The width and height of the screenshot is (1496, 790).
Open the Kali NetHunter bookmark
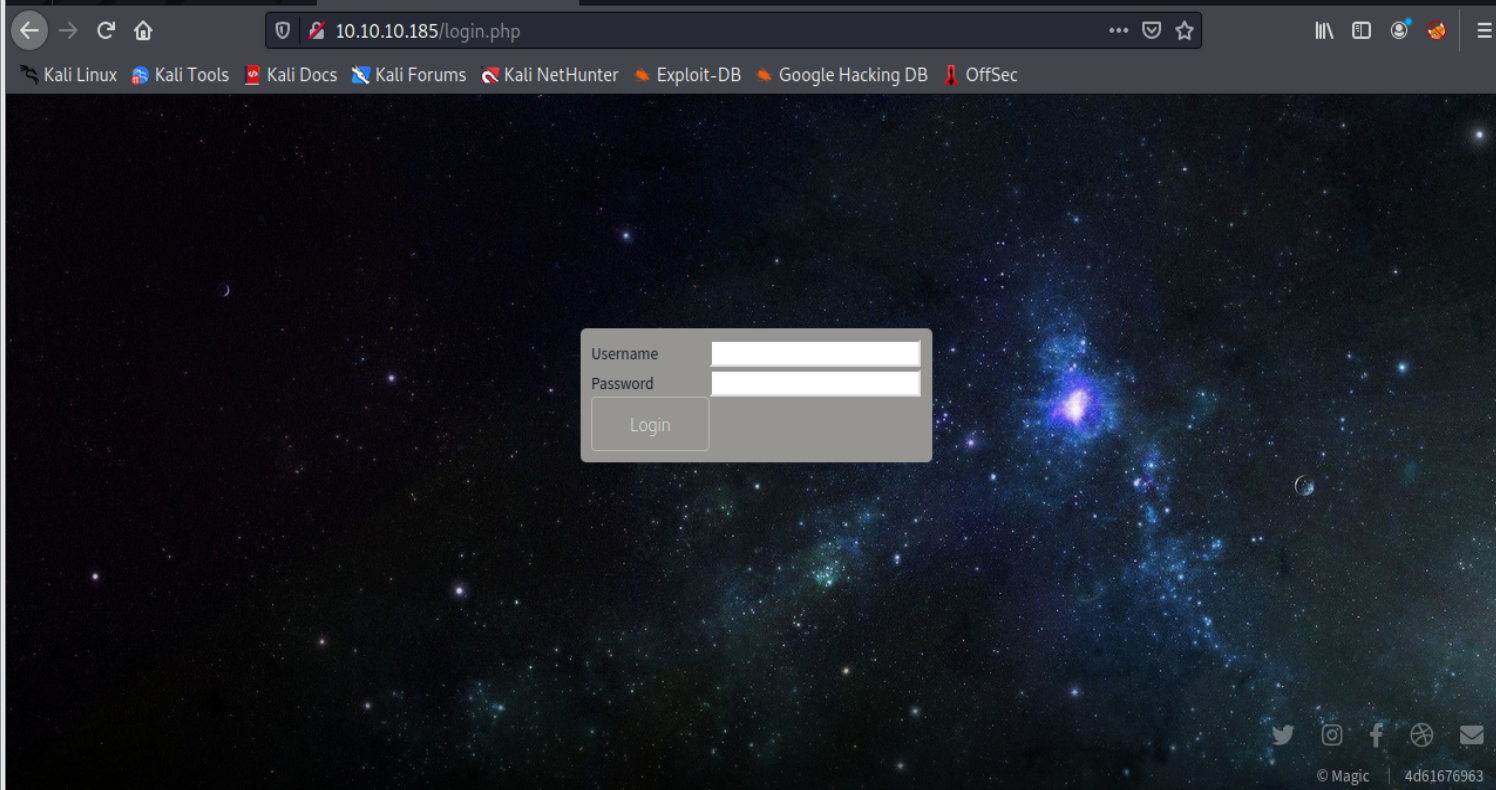click(x=550, y=75)
